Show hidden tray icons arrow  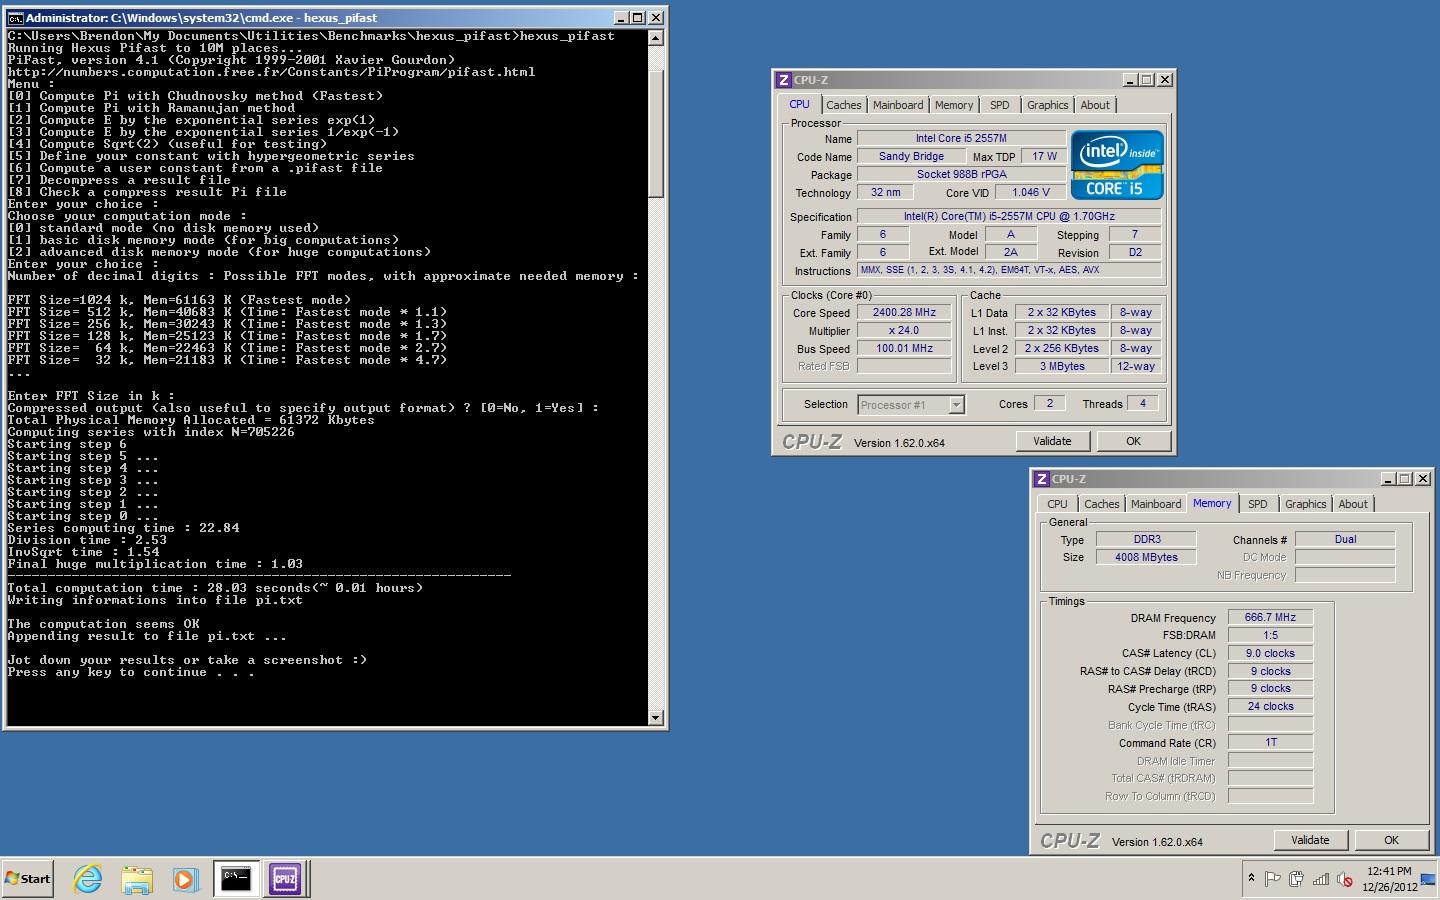1251,878
